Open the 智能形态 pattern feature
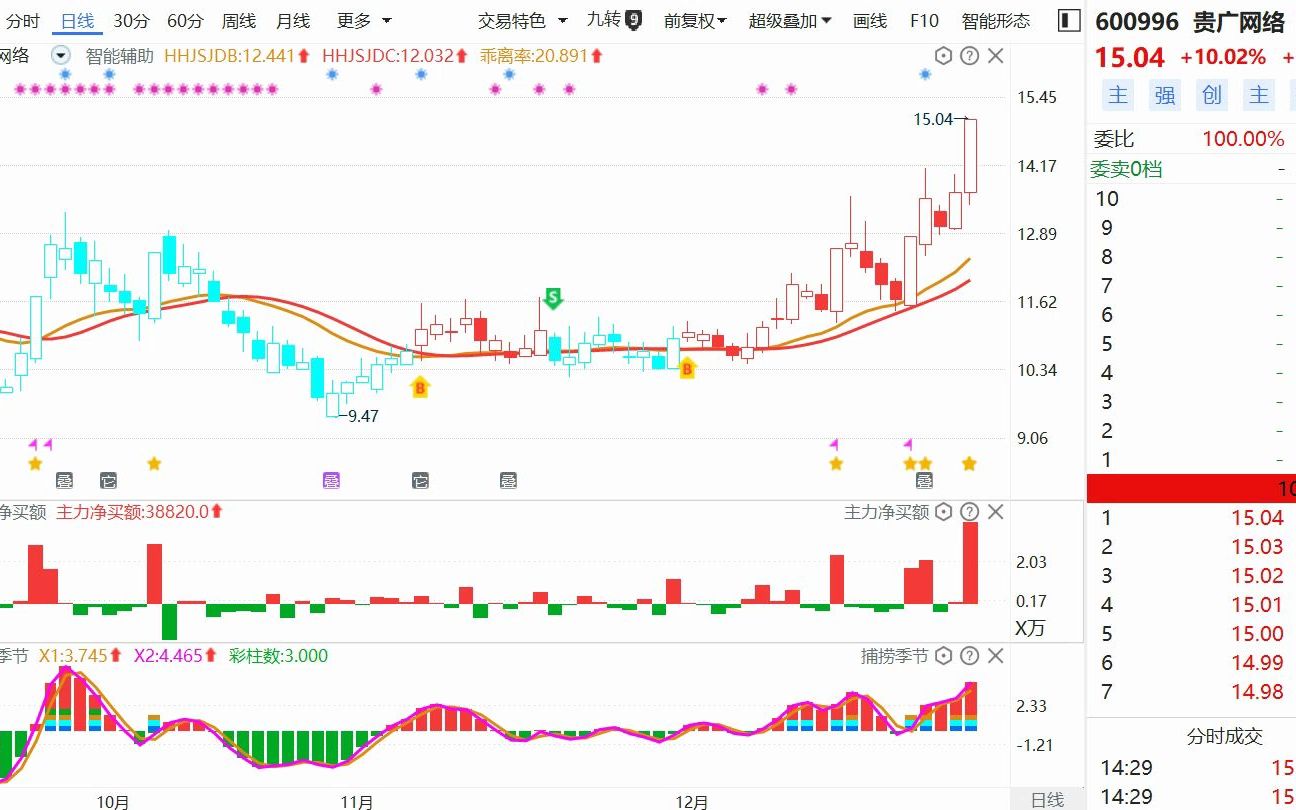 996,20
